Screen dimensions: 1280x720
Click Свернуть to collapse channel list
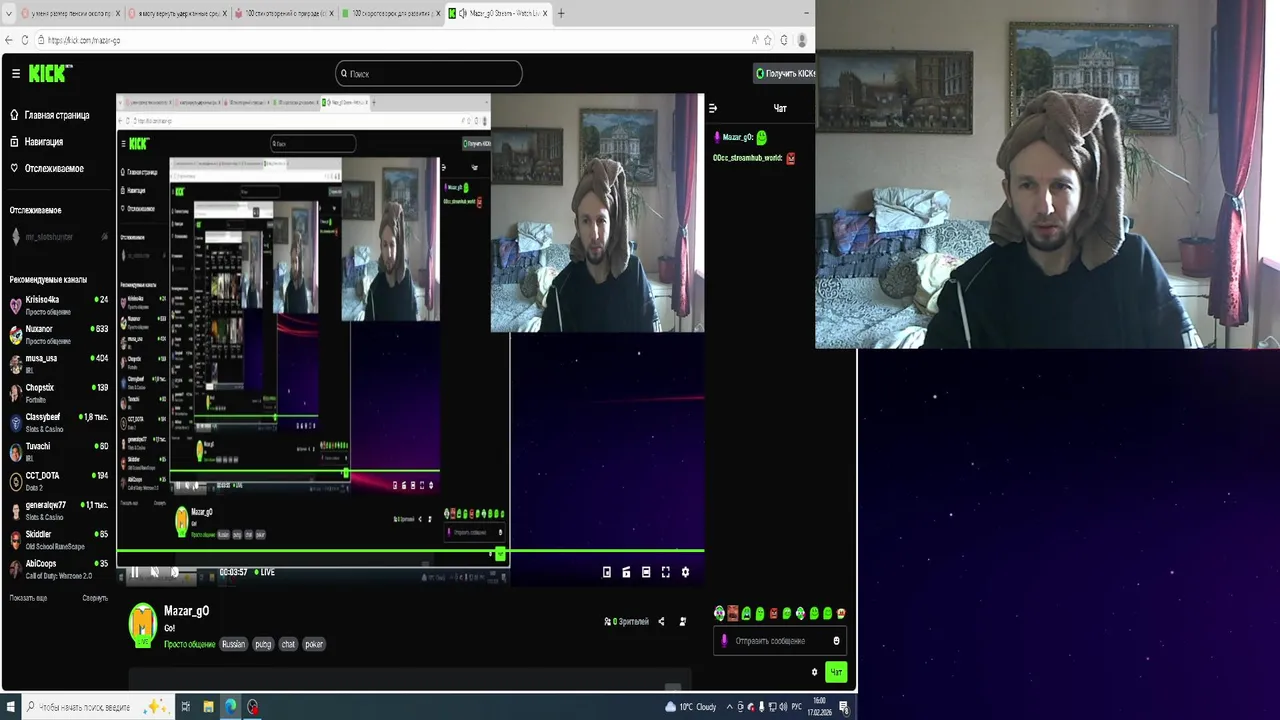pyautogui.click(x=95, y=598)
